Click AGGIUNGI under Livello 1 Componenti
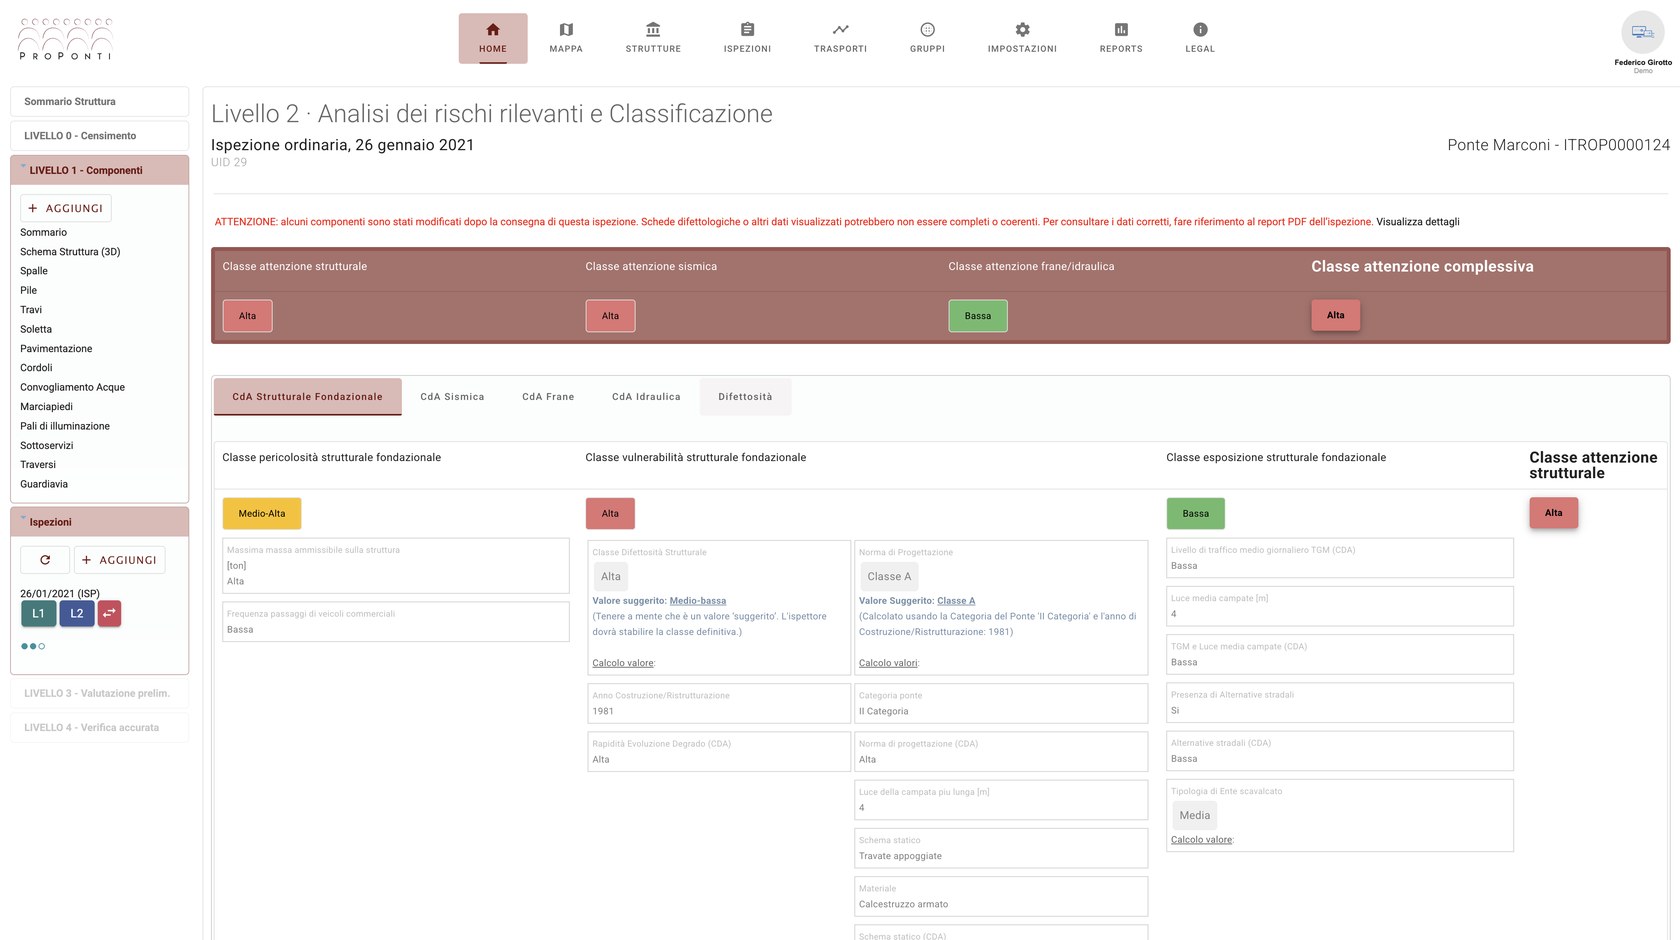 pyautogui.click(x=66, y=208)
